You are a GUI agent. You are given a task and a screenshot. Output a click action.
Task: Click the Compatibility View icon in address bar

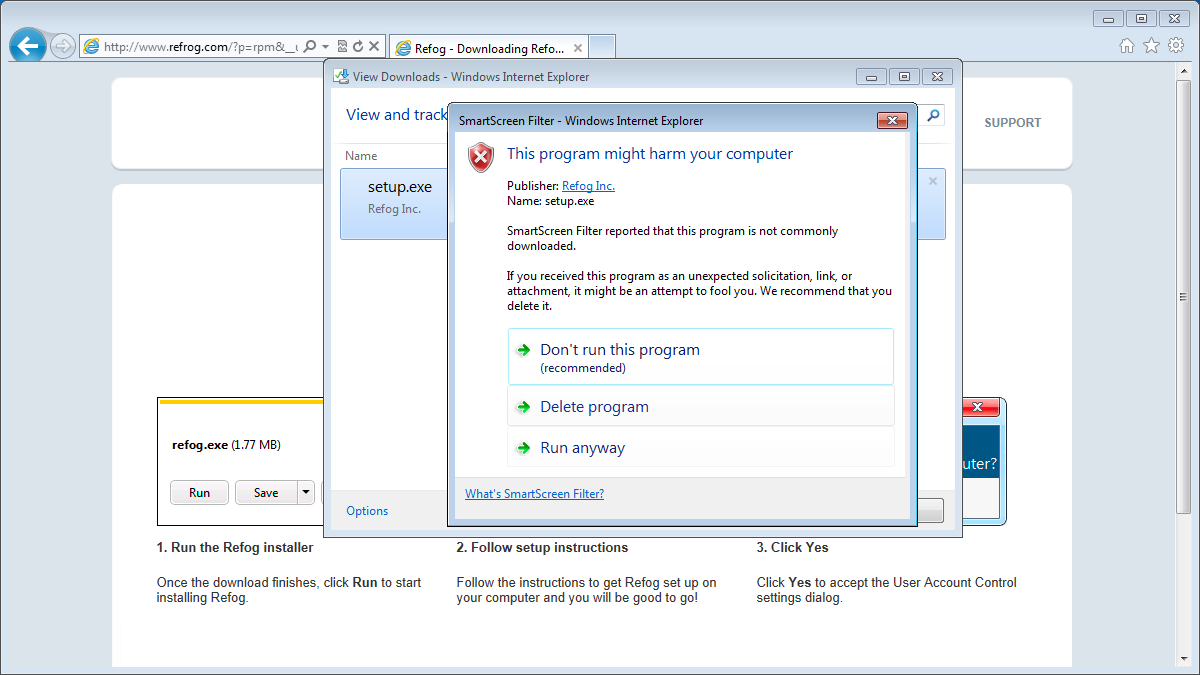(x=342, y=47)
